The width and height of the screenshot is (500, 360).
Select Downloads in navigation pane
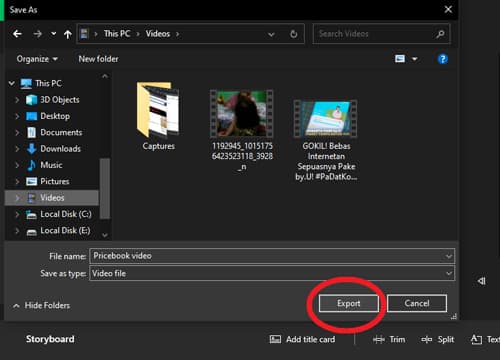click(60, 149)
